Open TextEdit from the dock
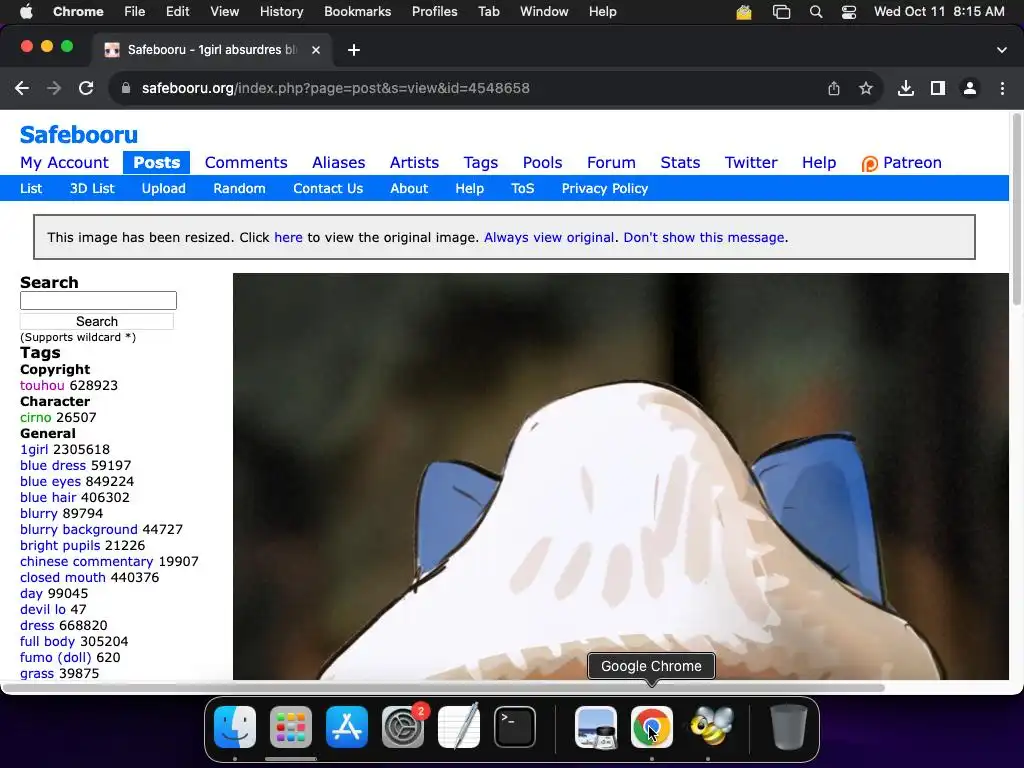 pyautogui.click(x=458, y=726)
